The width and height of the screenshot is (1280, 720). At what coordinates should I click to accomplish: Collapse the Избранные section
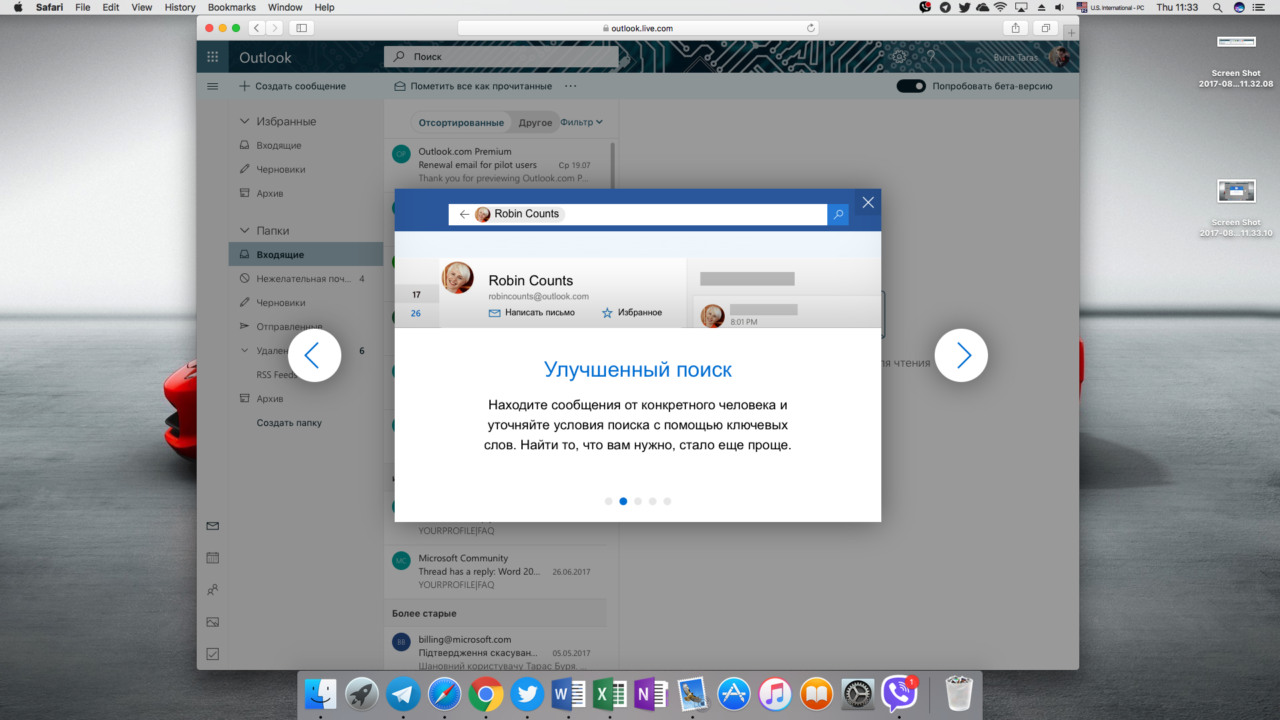(x=245, y=121)
